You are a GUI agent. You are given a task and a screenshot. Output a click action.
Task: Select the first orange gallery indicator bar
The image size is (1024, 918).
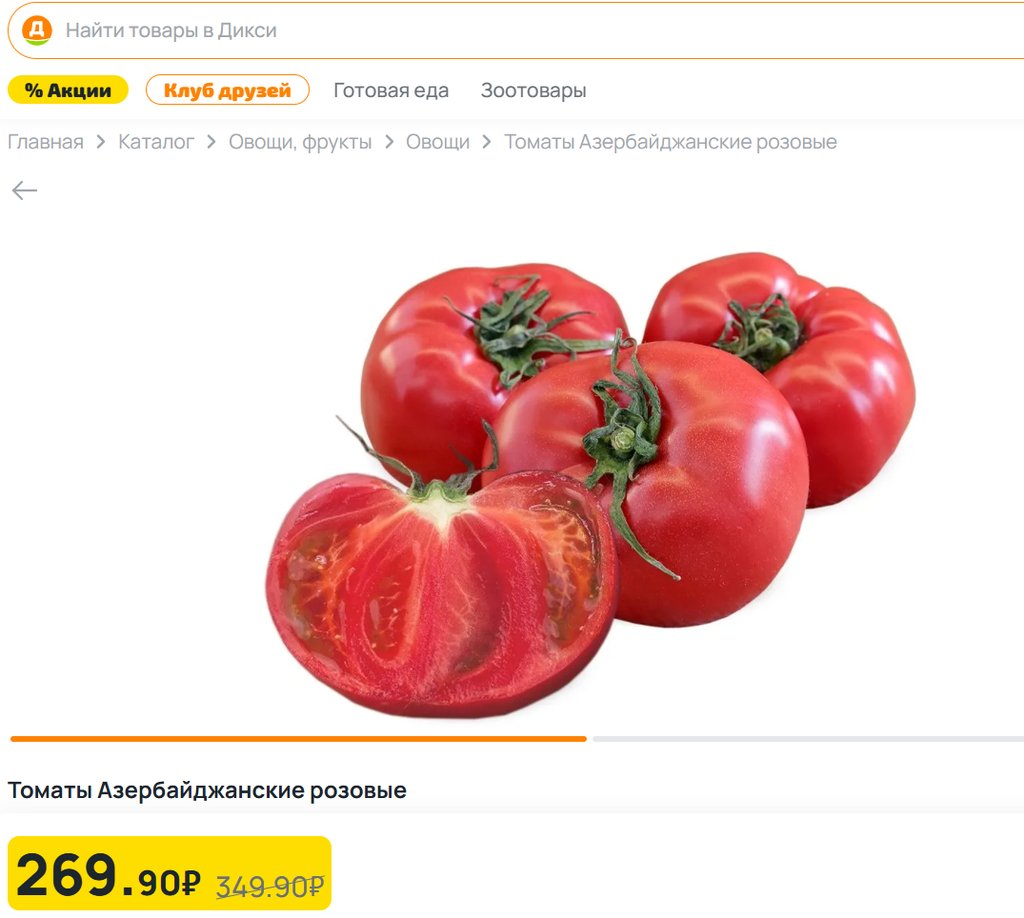click(x=298, y=738)
